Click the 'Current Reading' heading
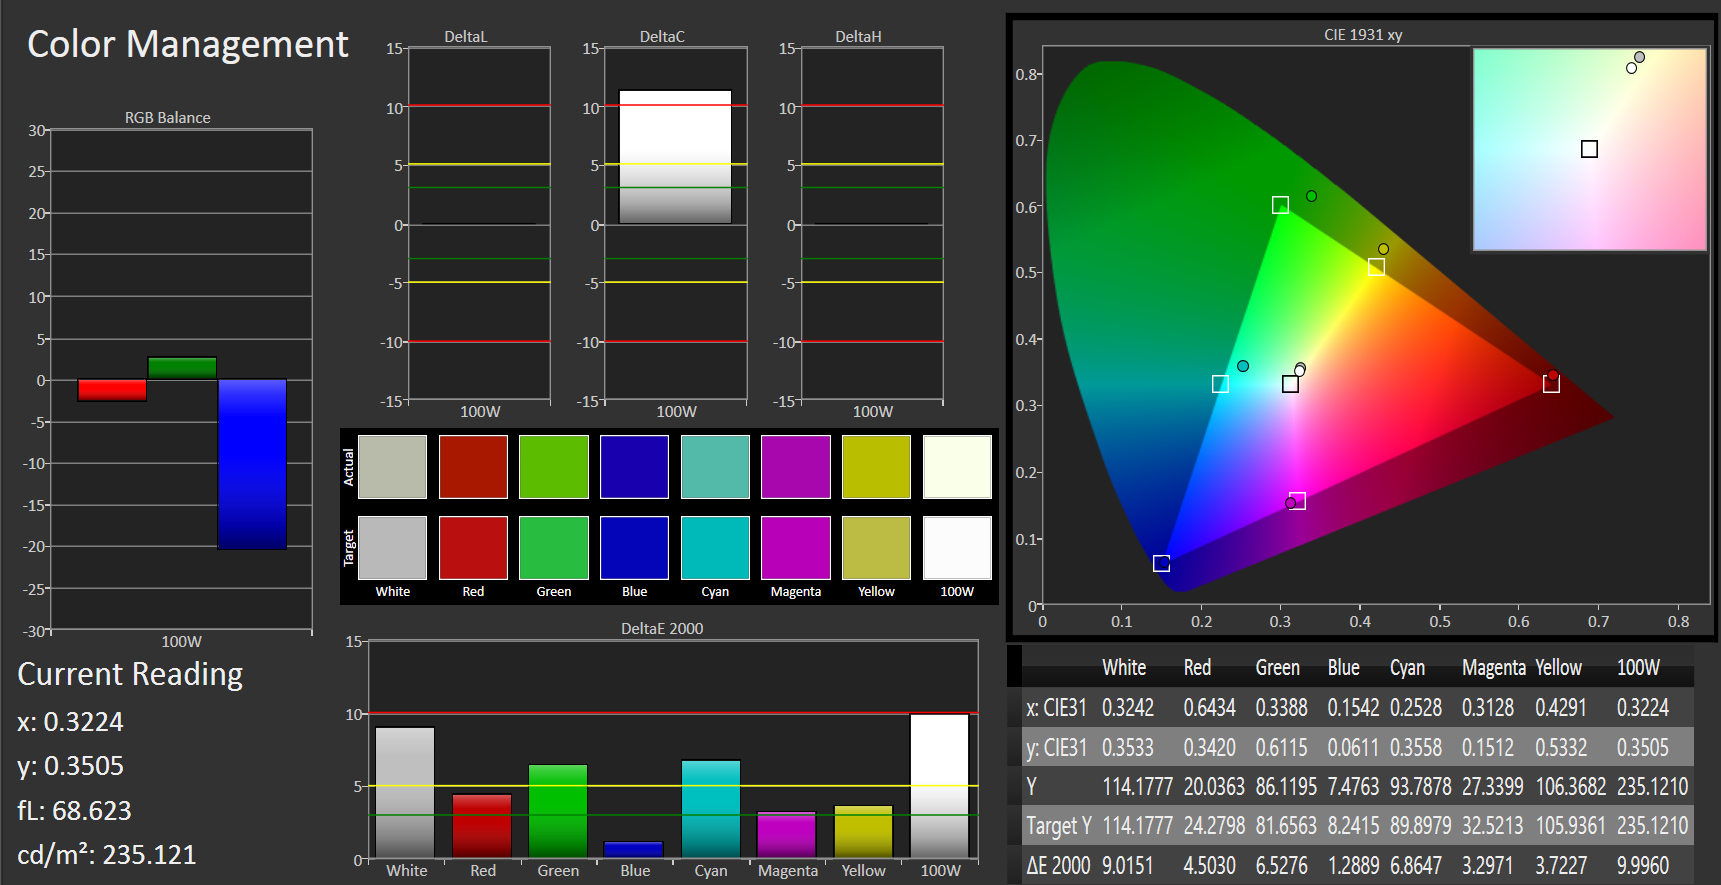1721x885 pixels. pos(130,674)
